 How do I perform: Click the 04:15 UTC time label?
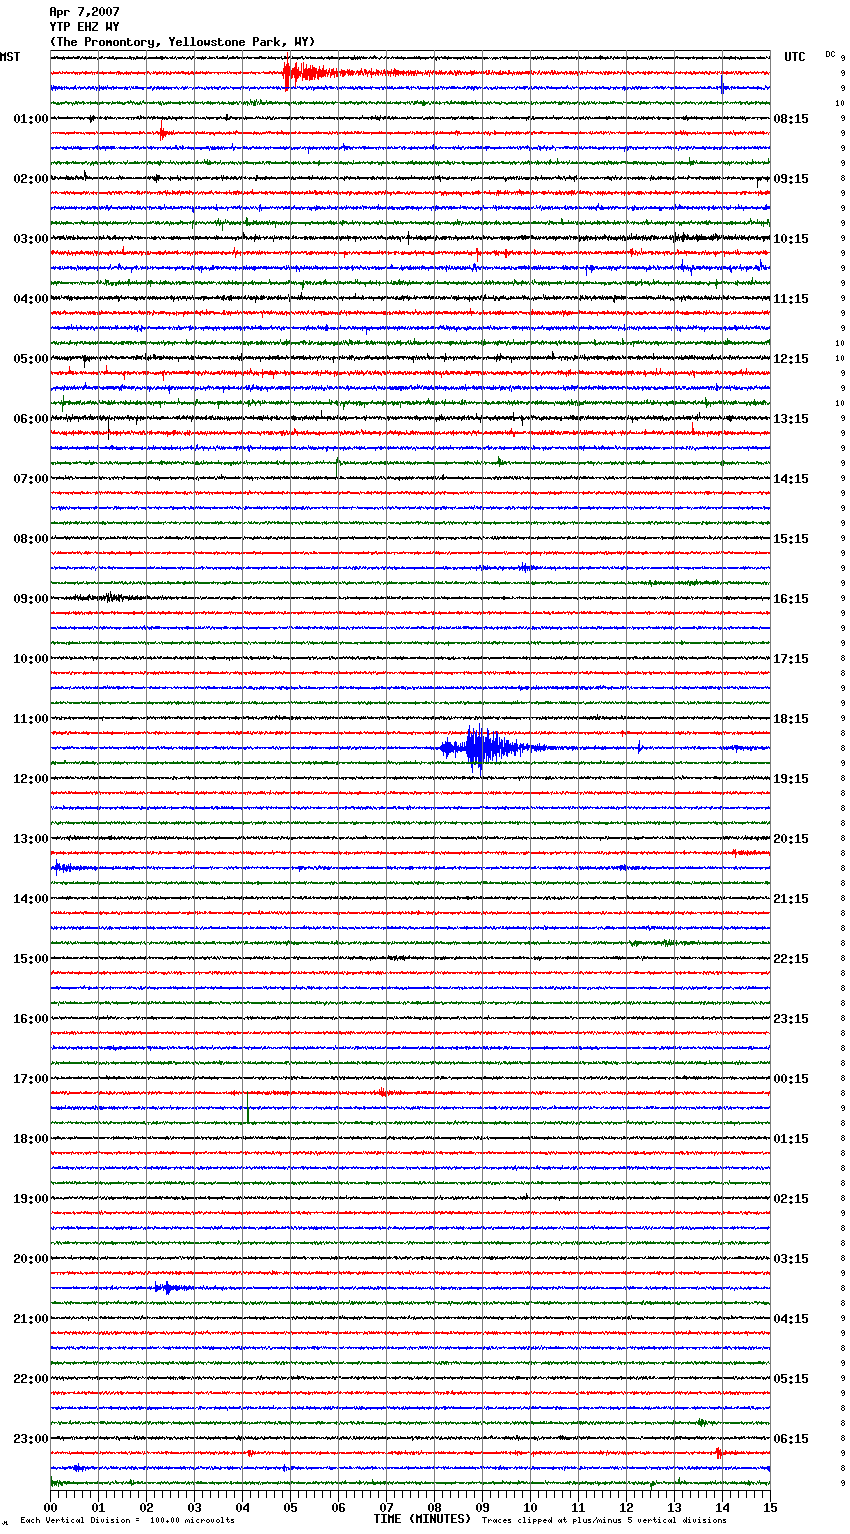pos(791,1319)
